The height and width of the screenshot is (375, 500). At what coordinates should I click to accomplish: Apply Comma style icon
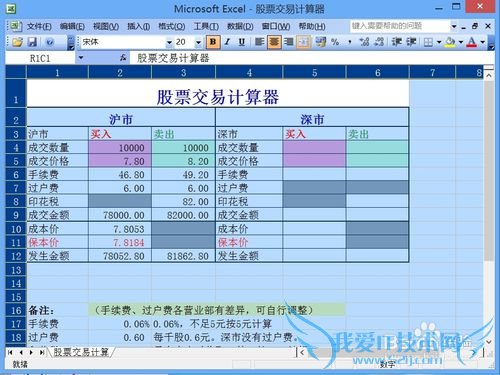350,42
